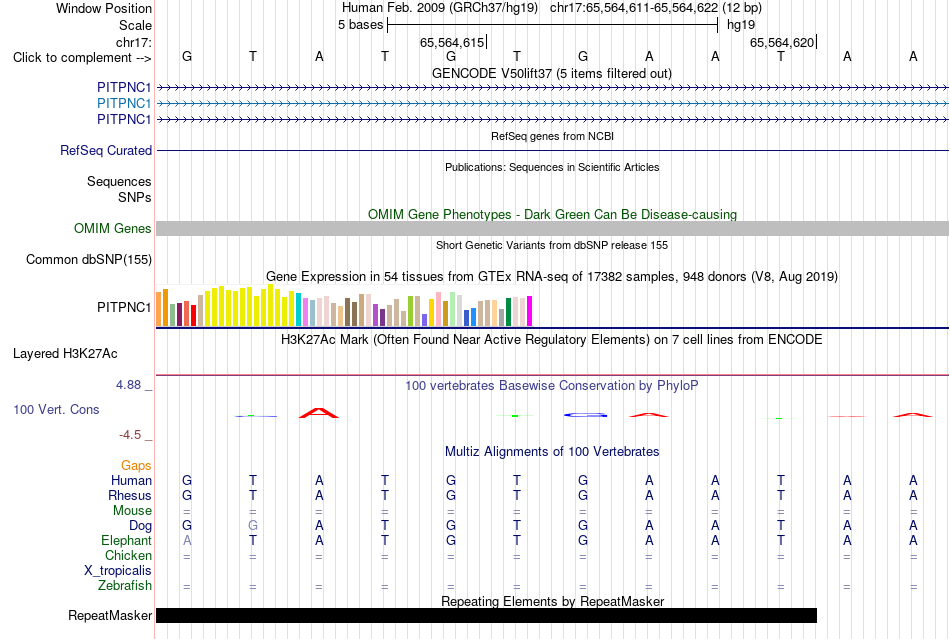Image resolution: width=950 pixels, height=639 pixels.
Task: Click the chr17: ruler label
Action: pyautogui.click(x=134, y=42)
